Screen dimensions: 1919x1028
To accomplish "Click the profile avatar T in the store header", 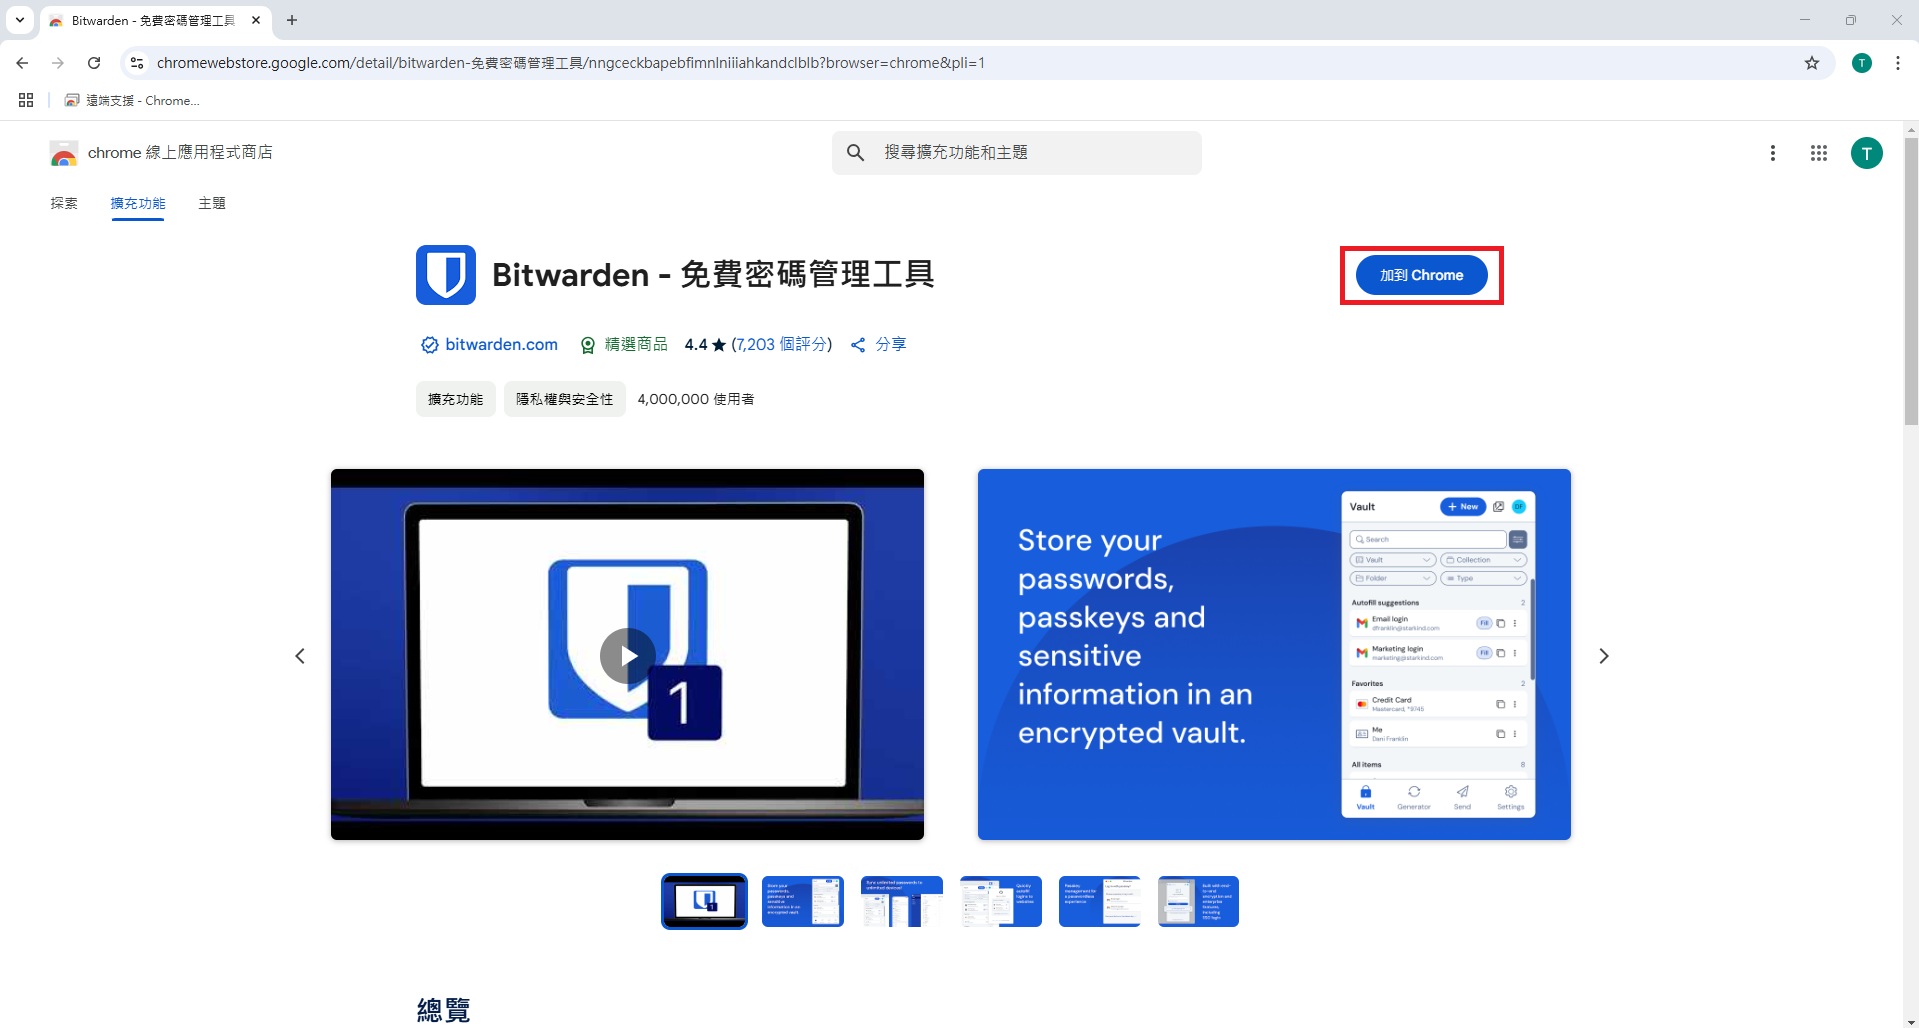I will tap(1866, 152).
